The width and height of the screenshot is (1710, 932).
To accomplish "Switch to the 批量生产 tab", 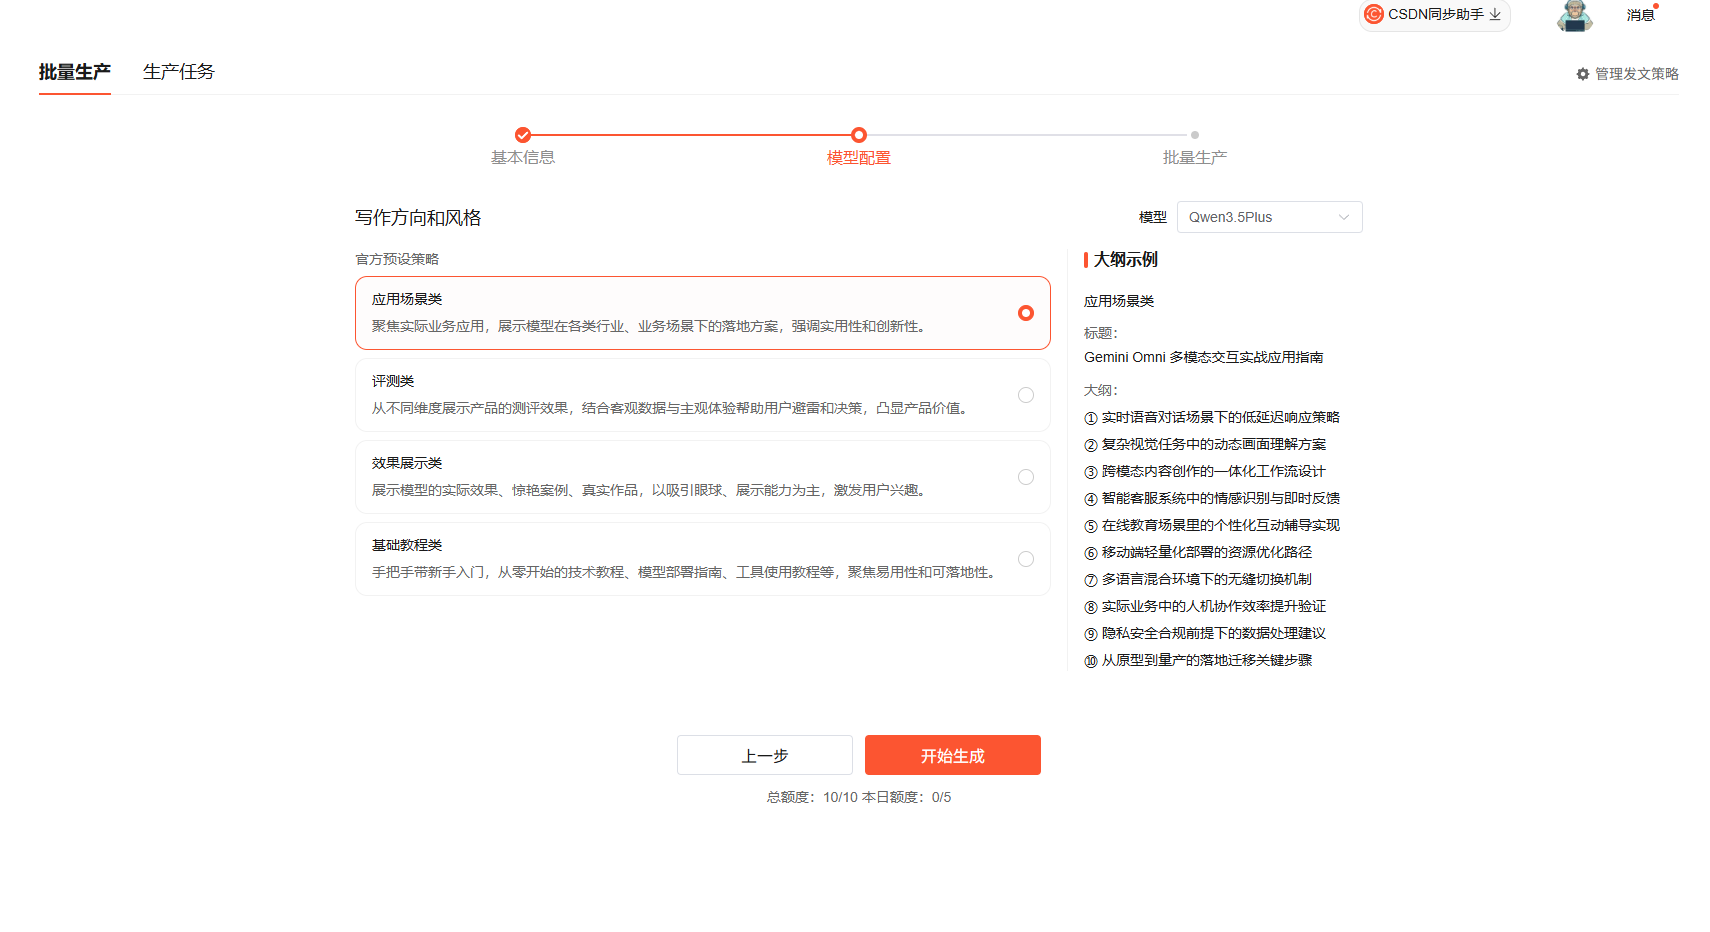I will coord(75,72).
